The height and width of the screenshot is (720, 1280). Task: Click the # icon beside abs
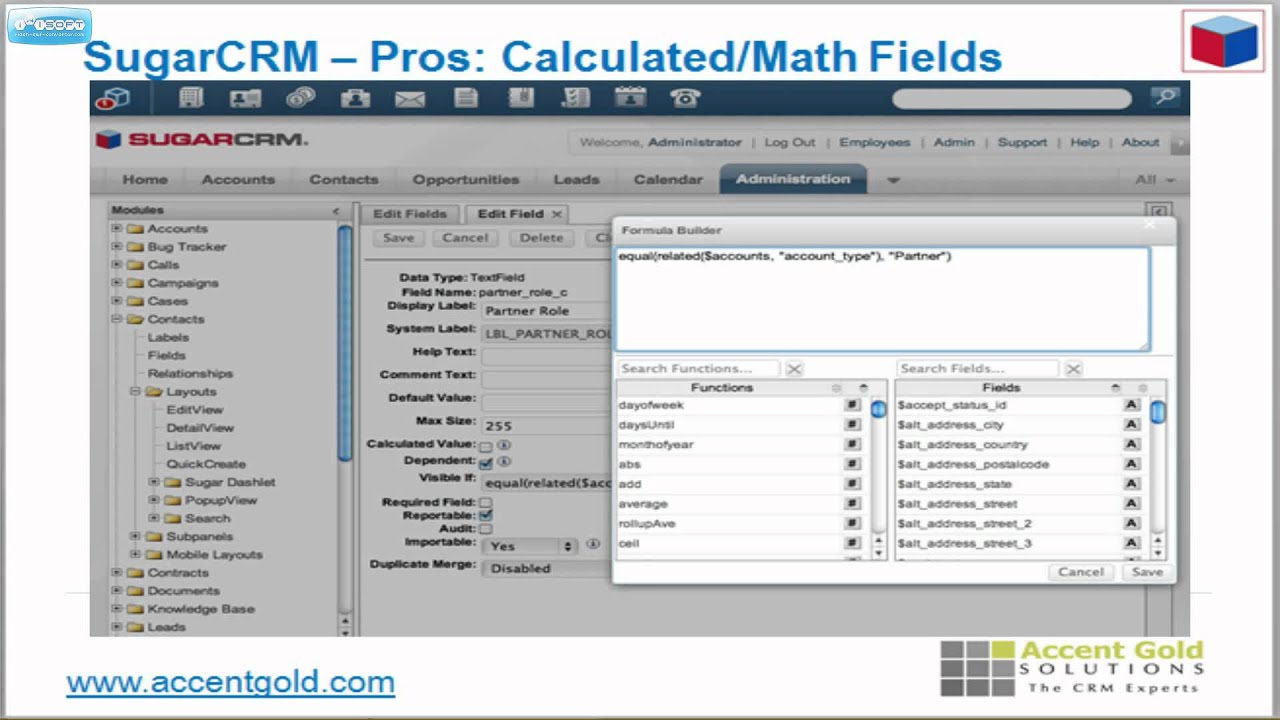click(852, 464)
